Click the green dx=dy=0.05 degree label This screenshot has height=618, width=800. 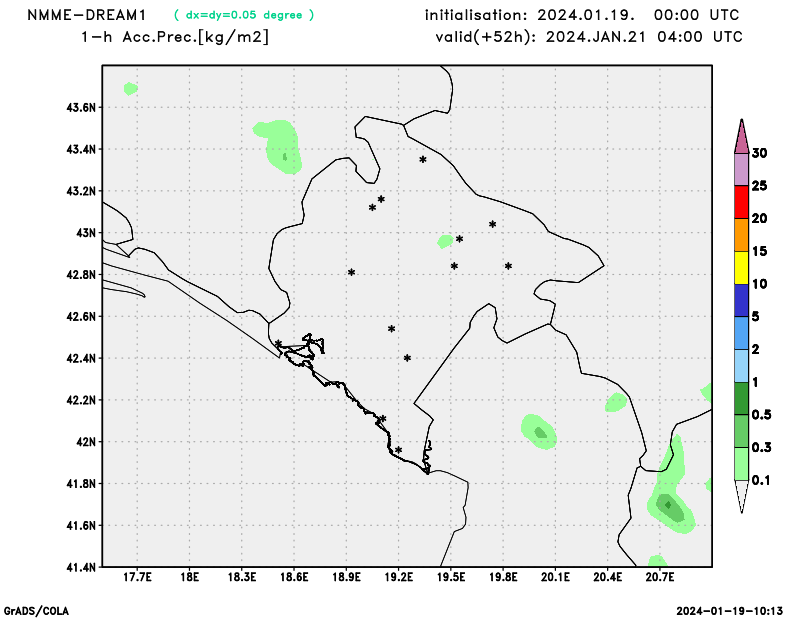(x=244, y=15)
